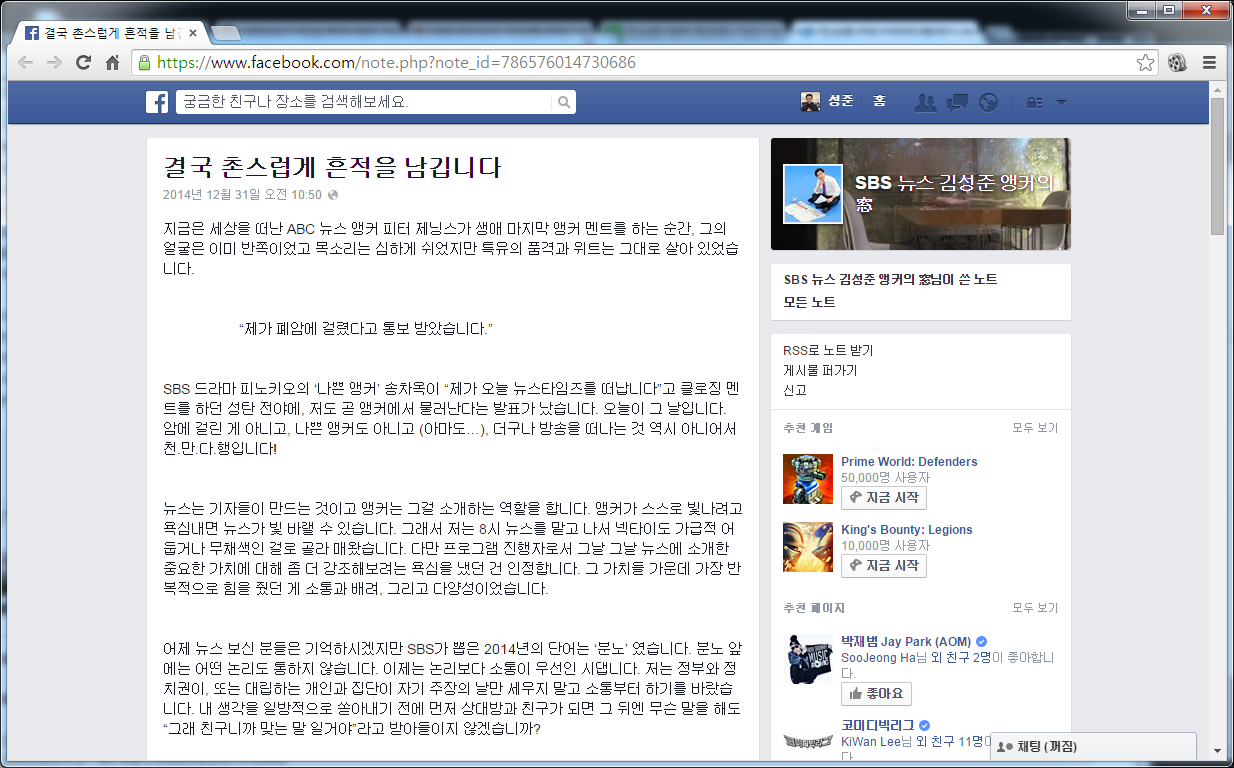Screen dimensions: 1234x768
Task: Open SBS 뉴스 김성준 앵커의 page title
Action: [955, 193]
